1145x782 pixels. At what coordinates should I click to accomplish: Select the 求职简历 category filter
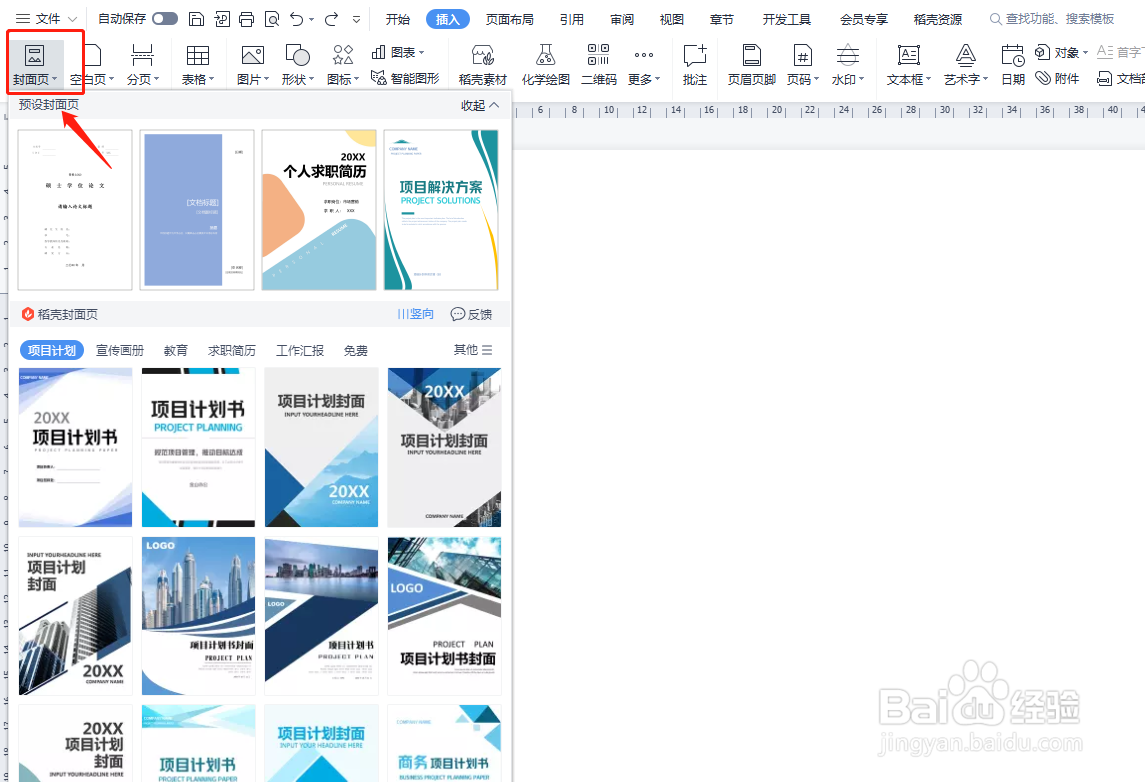click(231, 350)
